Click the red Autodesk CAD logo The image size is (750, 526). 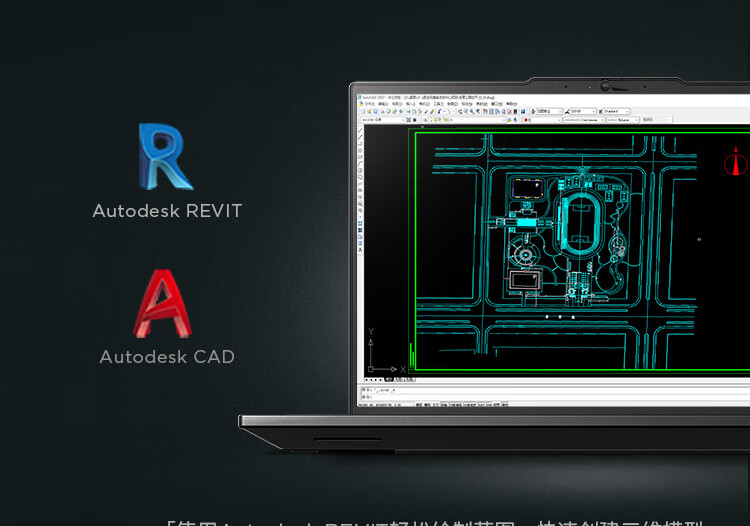[164, 304]
